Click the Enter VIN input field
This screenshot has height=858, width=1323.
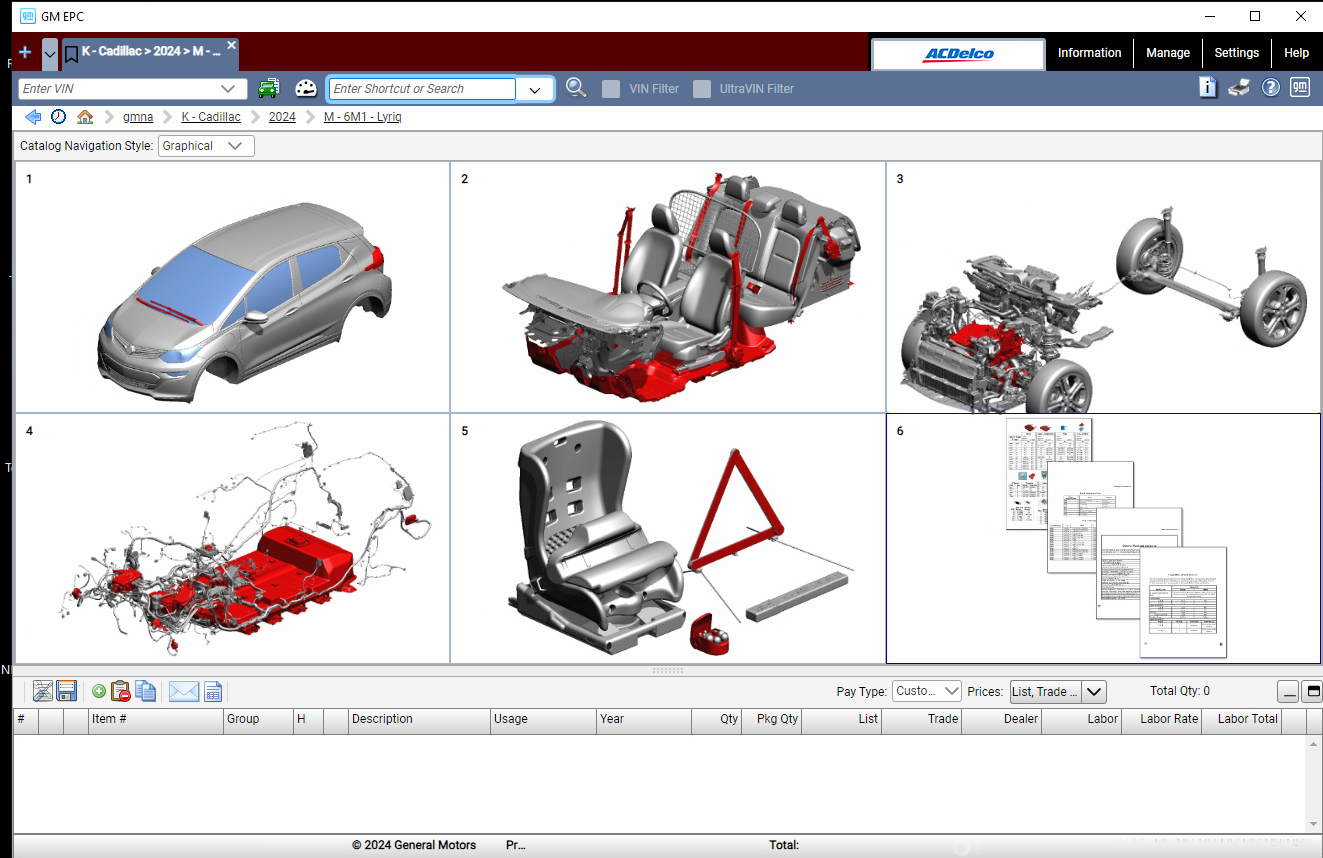pyautogui.click(x=120, y=89)
